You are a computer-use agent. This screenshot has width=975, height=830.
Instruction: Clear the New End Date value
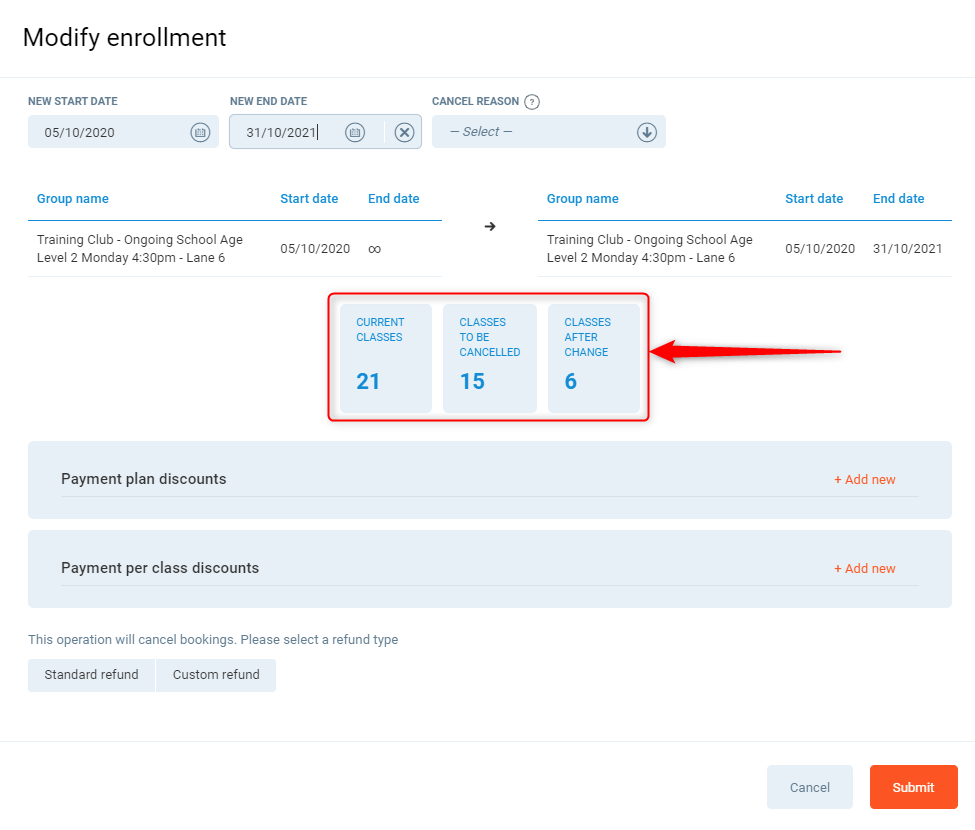(404, 132)
